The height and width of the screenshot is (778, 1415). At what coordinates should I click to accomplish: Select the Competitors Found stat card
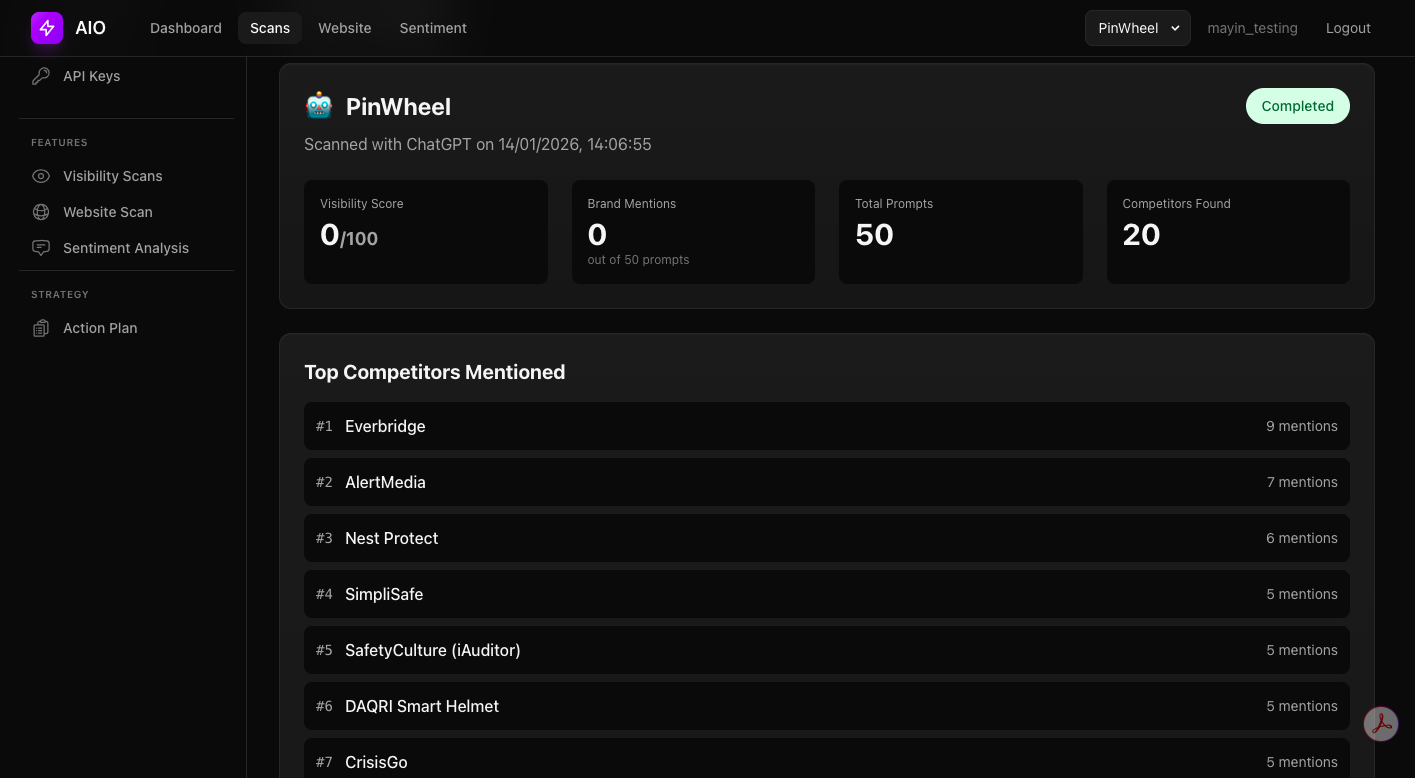1228,232
